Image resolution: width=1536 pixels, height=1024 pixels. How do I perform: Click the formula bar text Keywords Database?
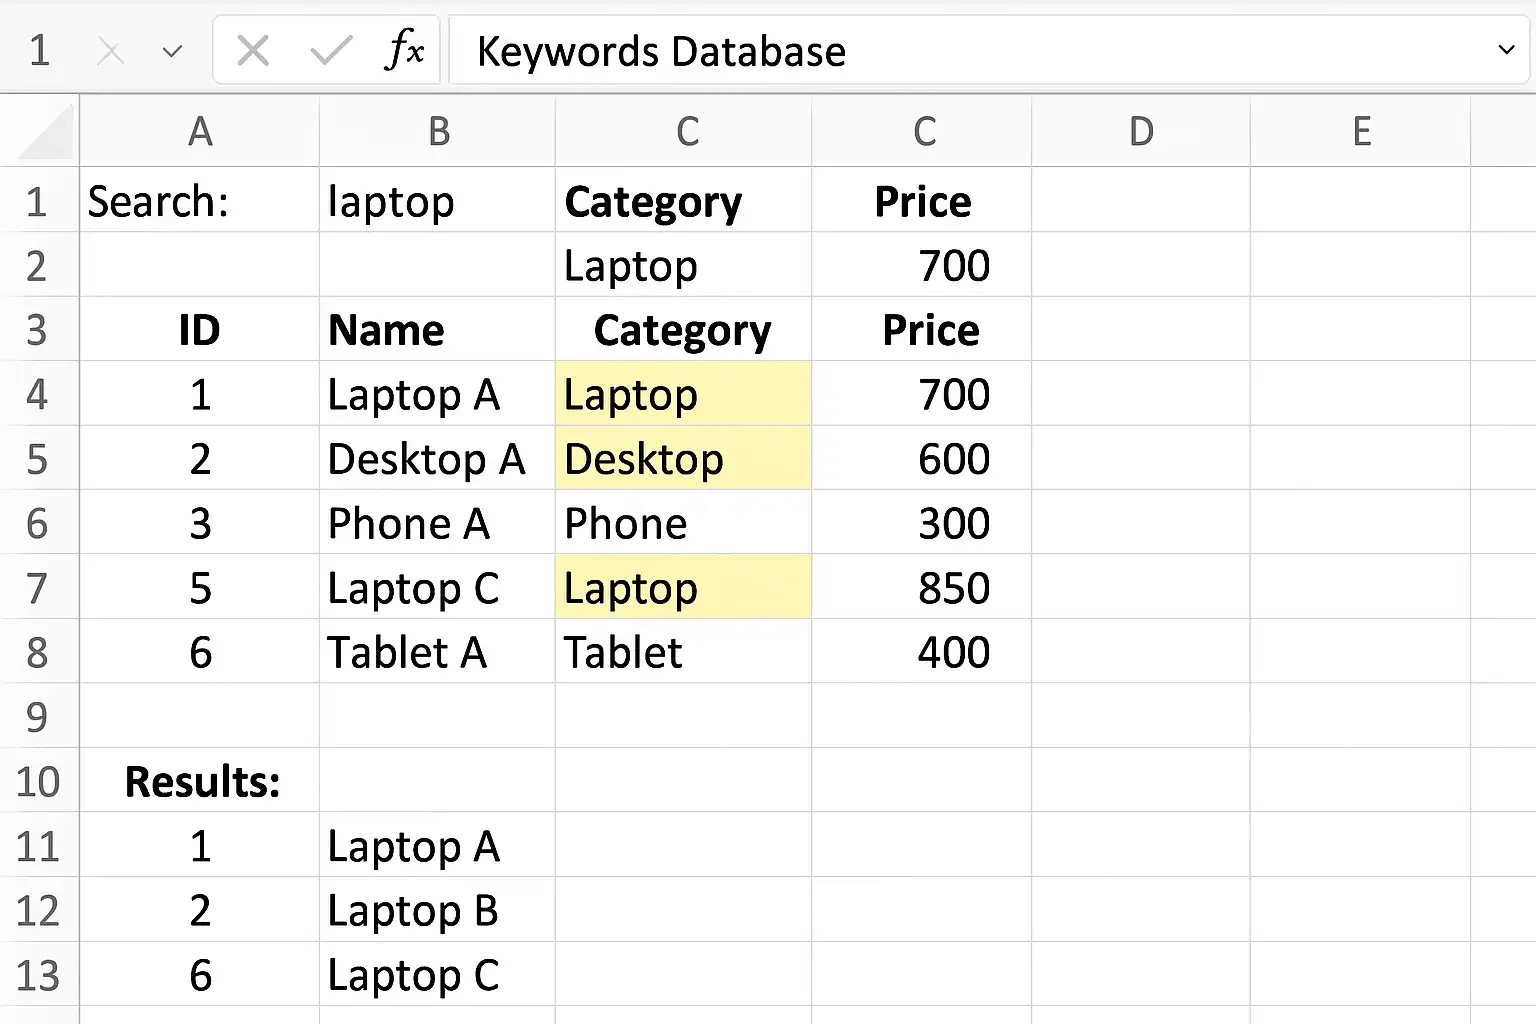point(661,51)
